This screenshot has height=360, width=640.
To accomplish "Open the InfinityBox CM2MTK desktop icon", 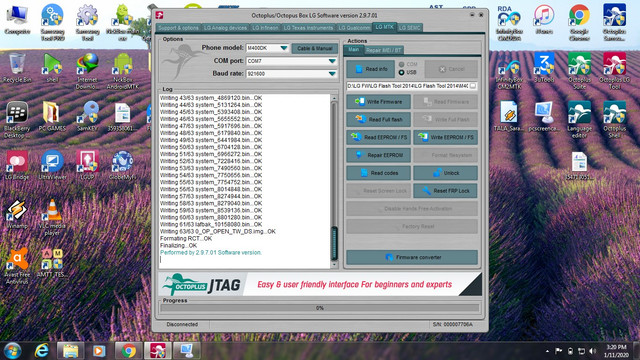I will [x=509, y=70].
